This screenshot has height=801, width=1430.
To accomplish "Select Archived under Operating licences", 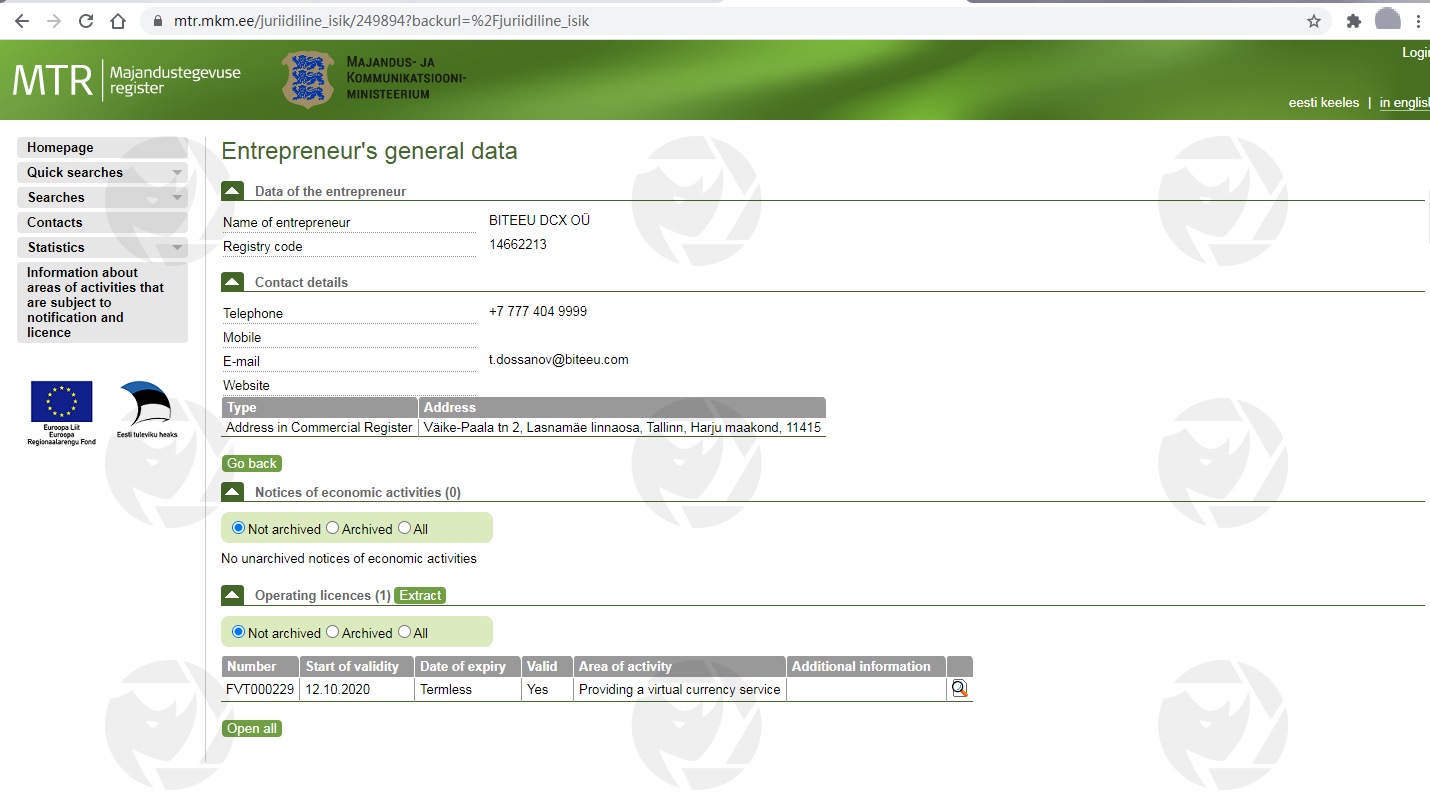I will click(x=333, y=632).
